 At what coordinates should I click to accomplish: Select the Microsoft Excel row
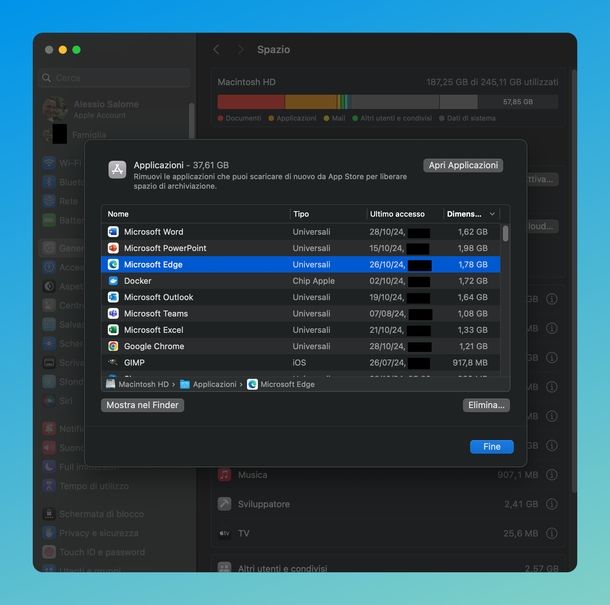coord(300,330)
